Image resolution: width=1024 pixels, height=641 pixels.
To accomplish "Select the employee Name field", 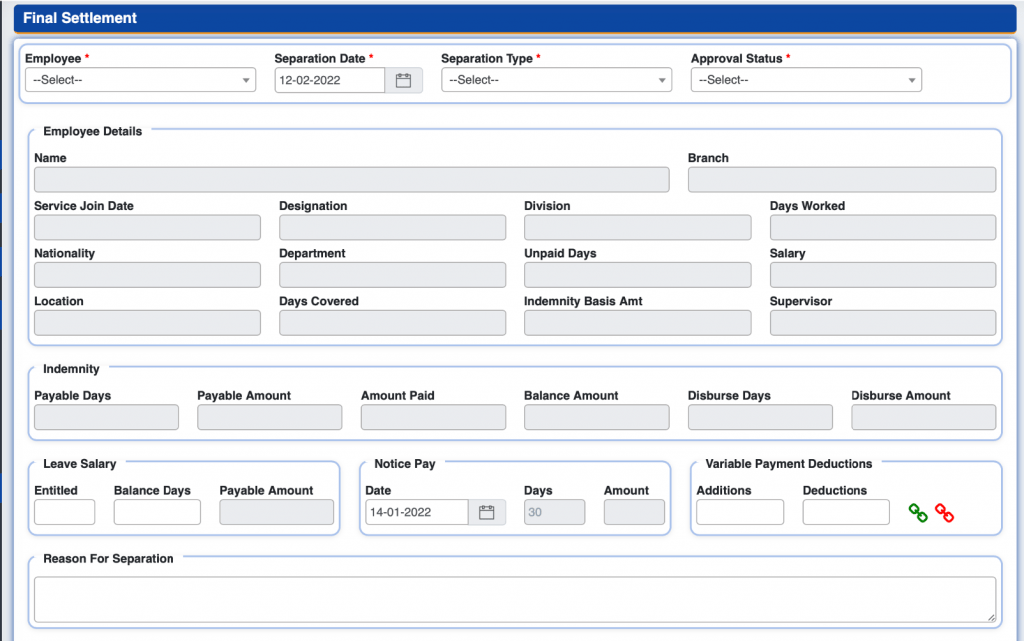I will click(351, 179).
